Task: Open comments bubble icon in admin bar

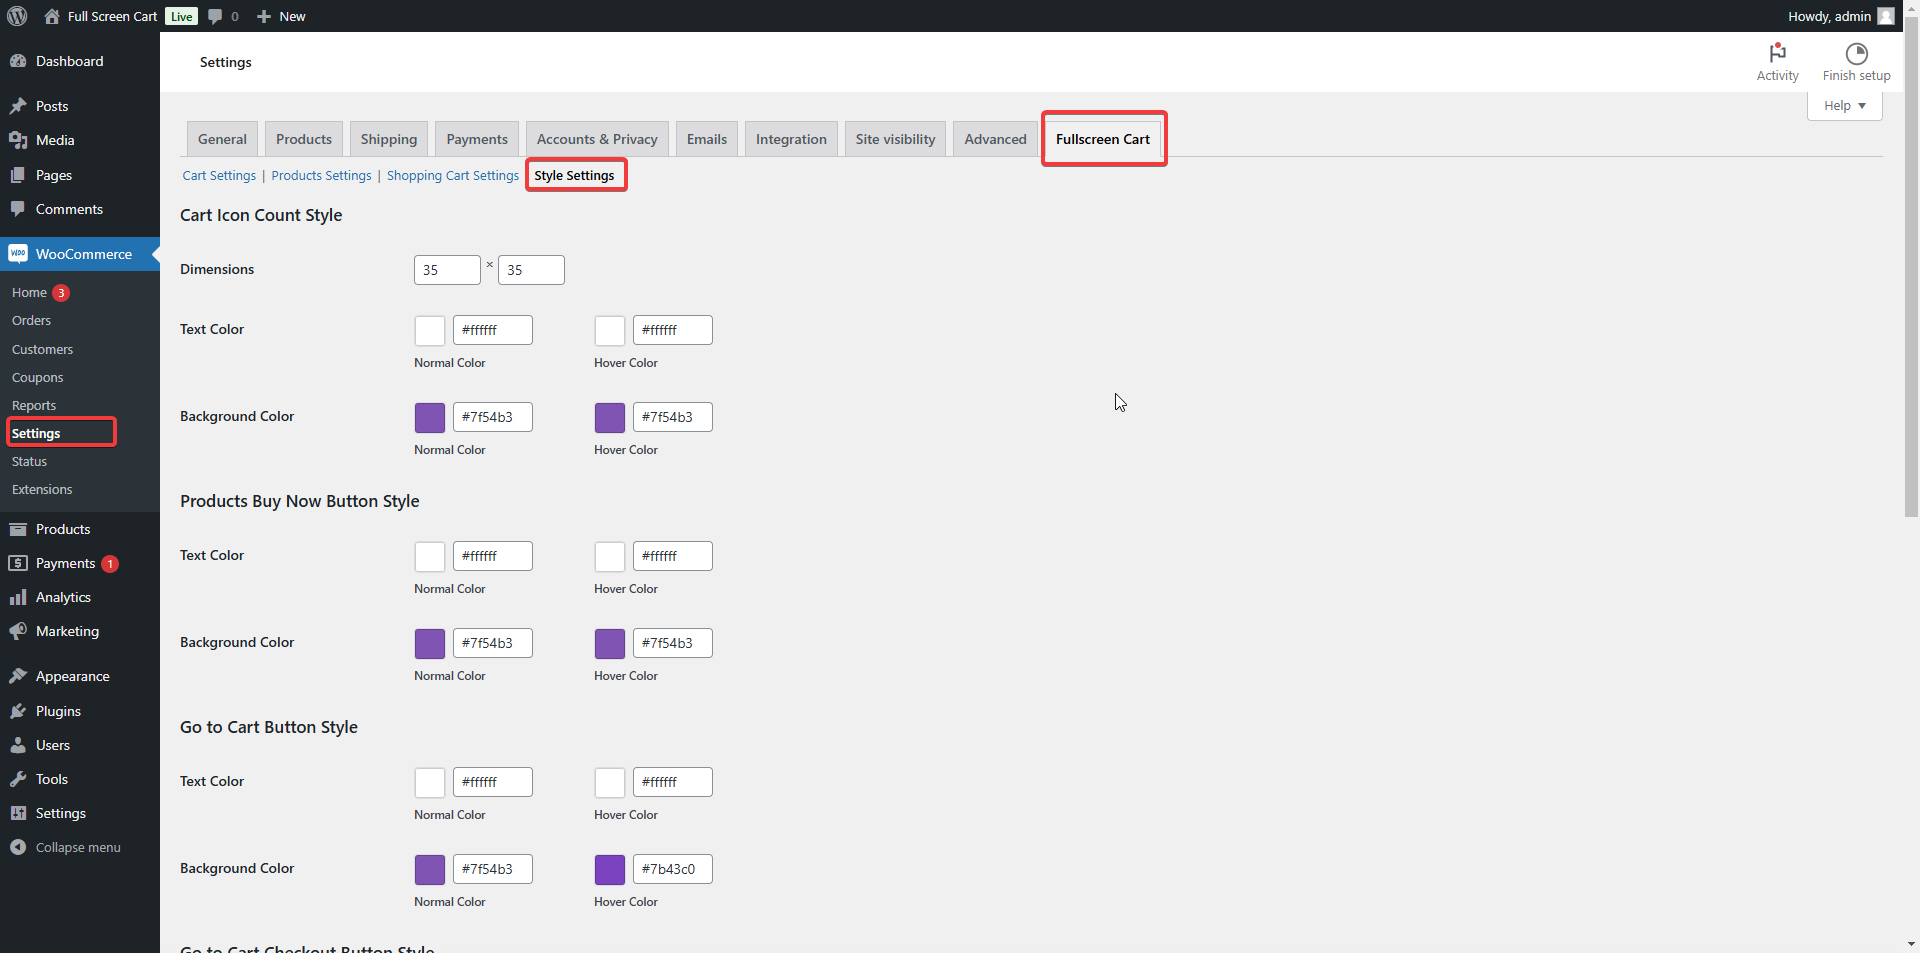Action: pyautogui.click(x=215, y=16)
